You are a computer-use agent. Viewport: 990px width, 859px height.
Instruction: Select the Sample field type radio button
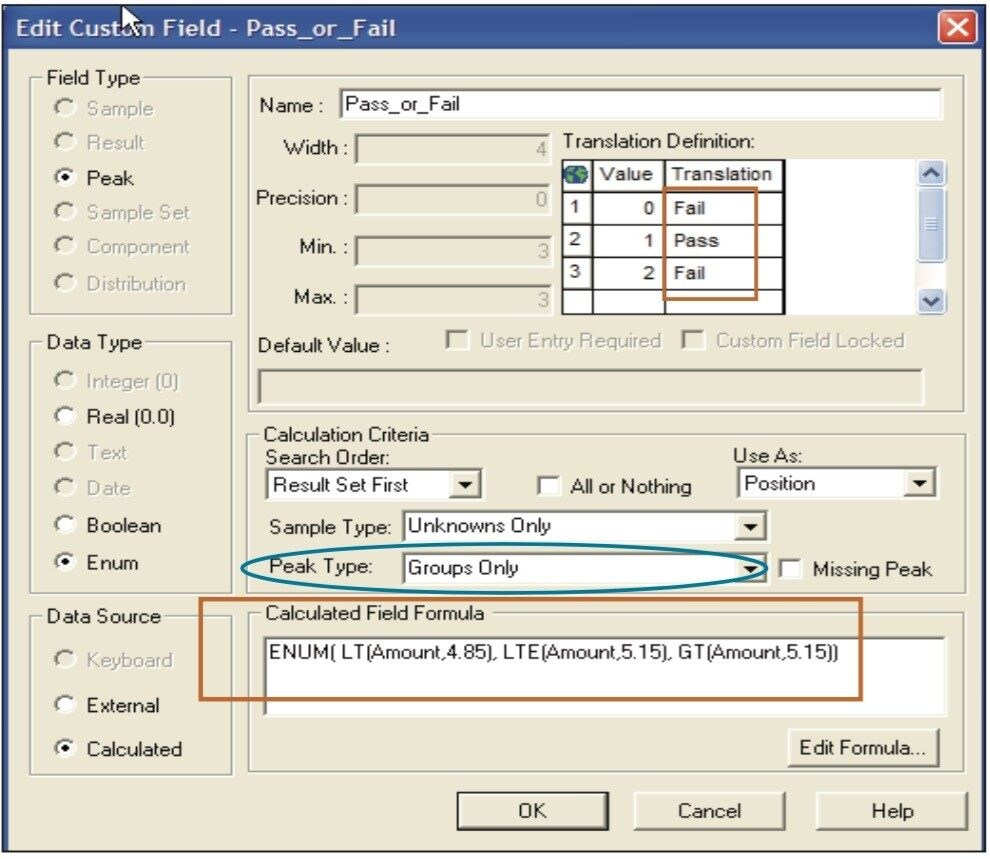(x=64, y=107)
